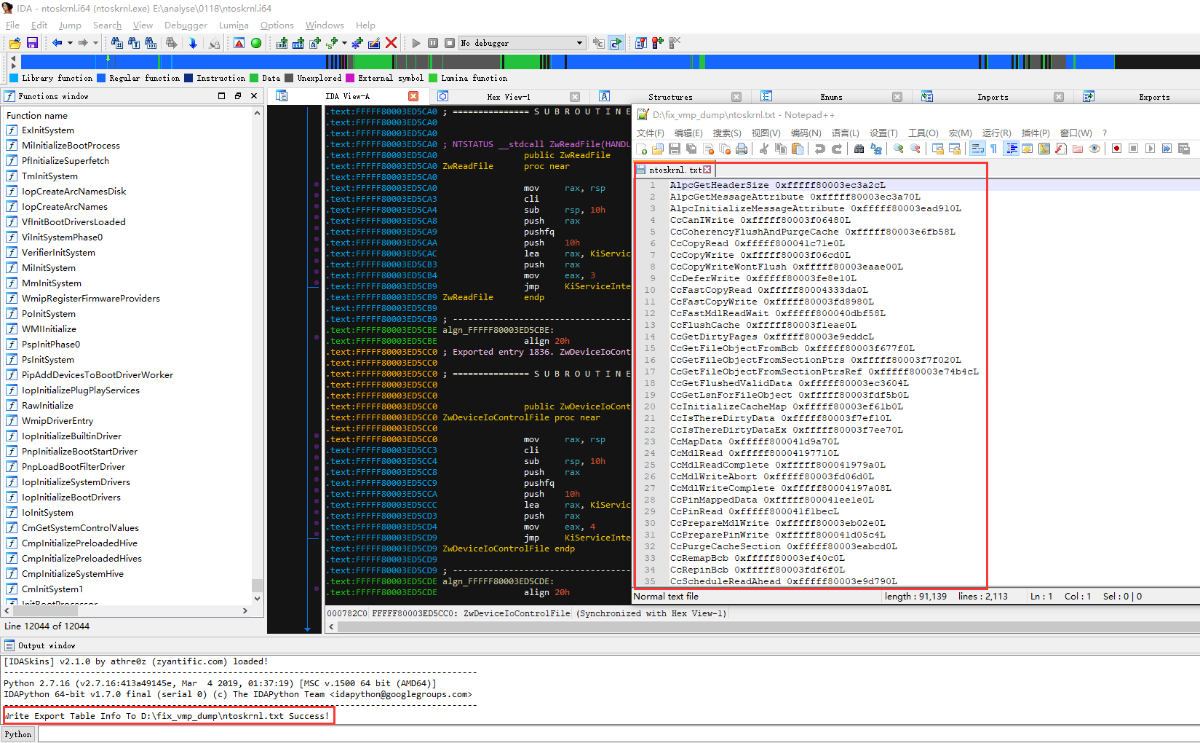Open the Options menu in IDA
The width and height of the screenshot is (1200, 743).
point(277,25)
